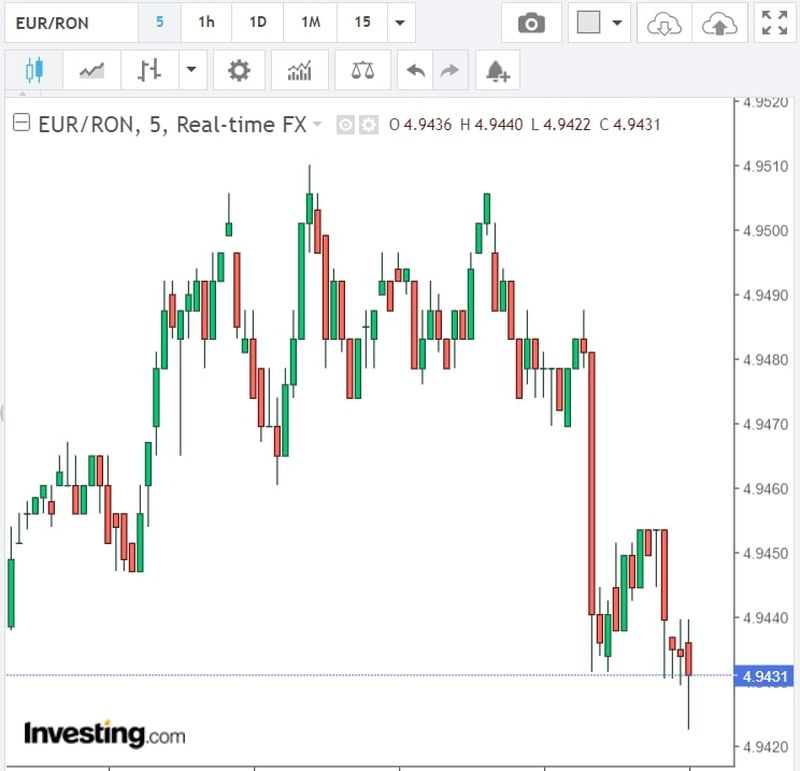Take a chart snapshot with camera icon
The height and width of the screenshot is (771, 800).
[531, 23]
